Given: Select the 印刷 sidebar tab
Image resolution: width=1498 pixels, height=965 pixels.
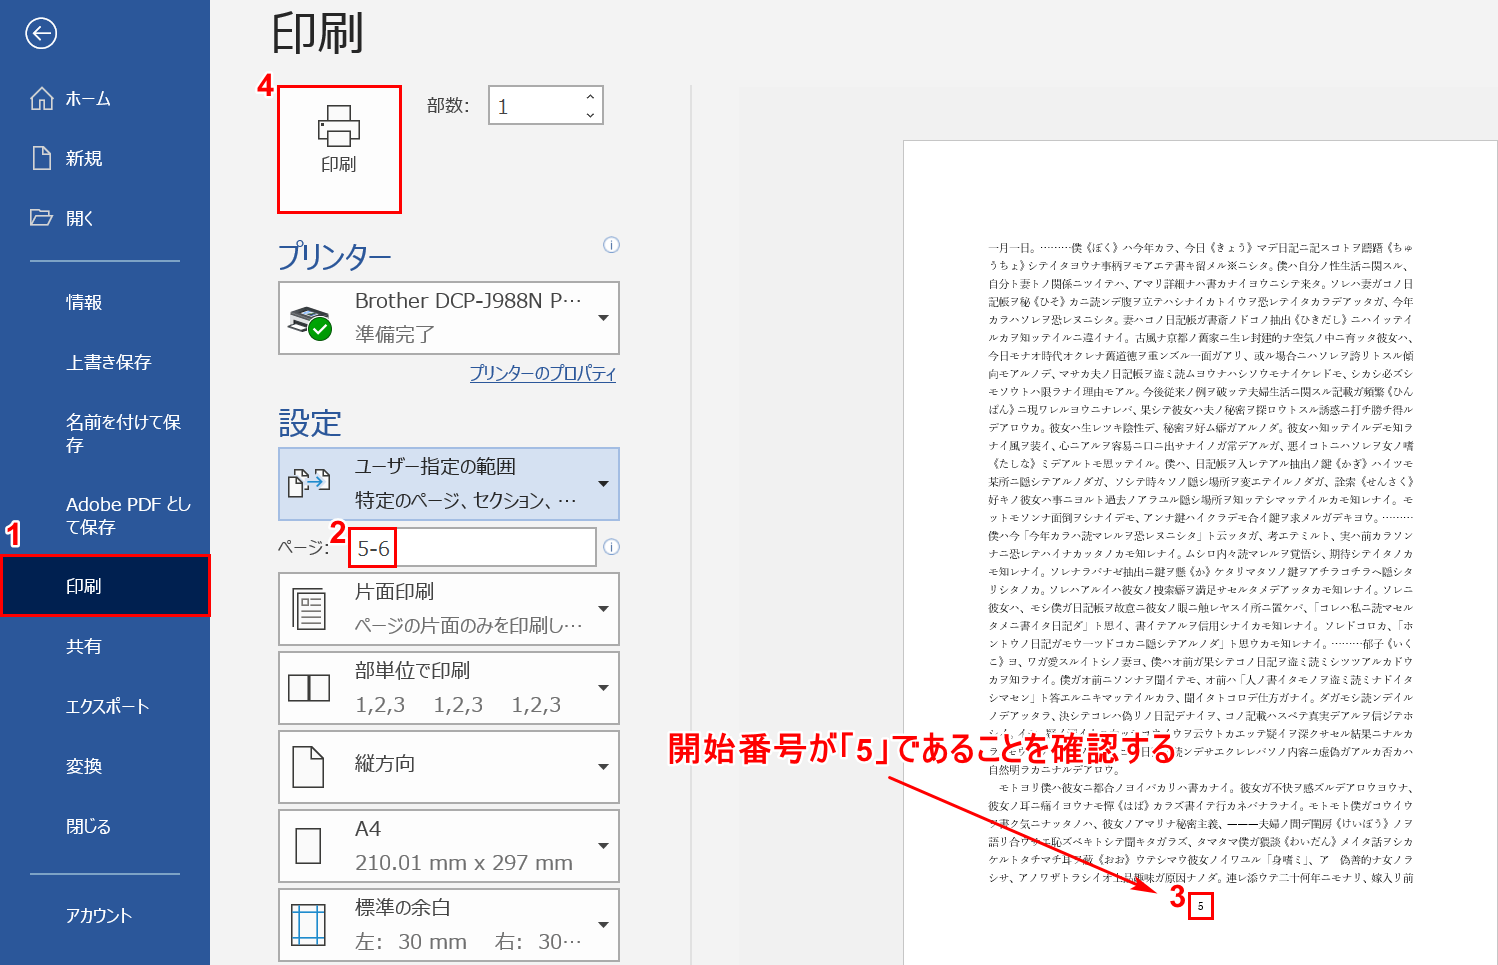Looking at the screenshot, I should [x=105, y=586].
